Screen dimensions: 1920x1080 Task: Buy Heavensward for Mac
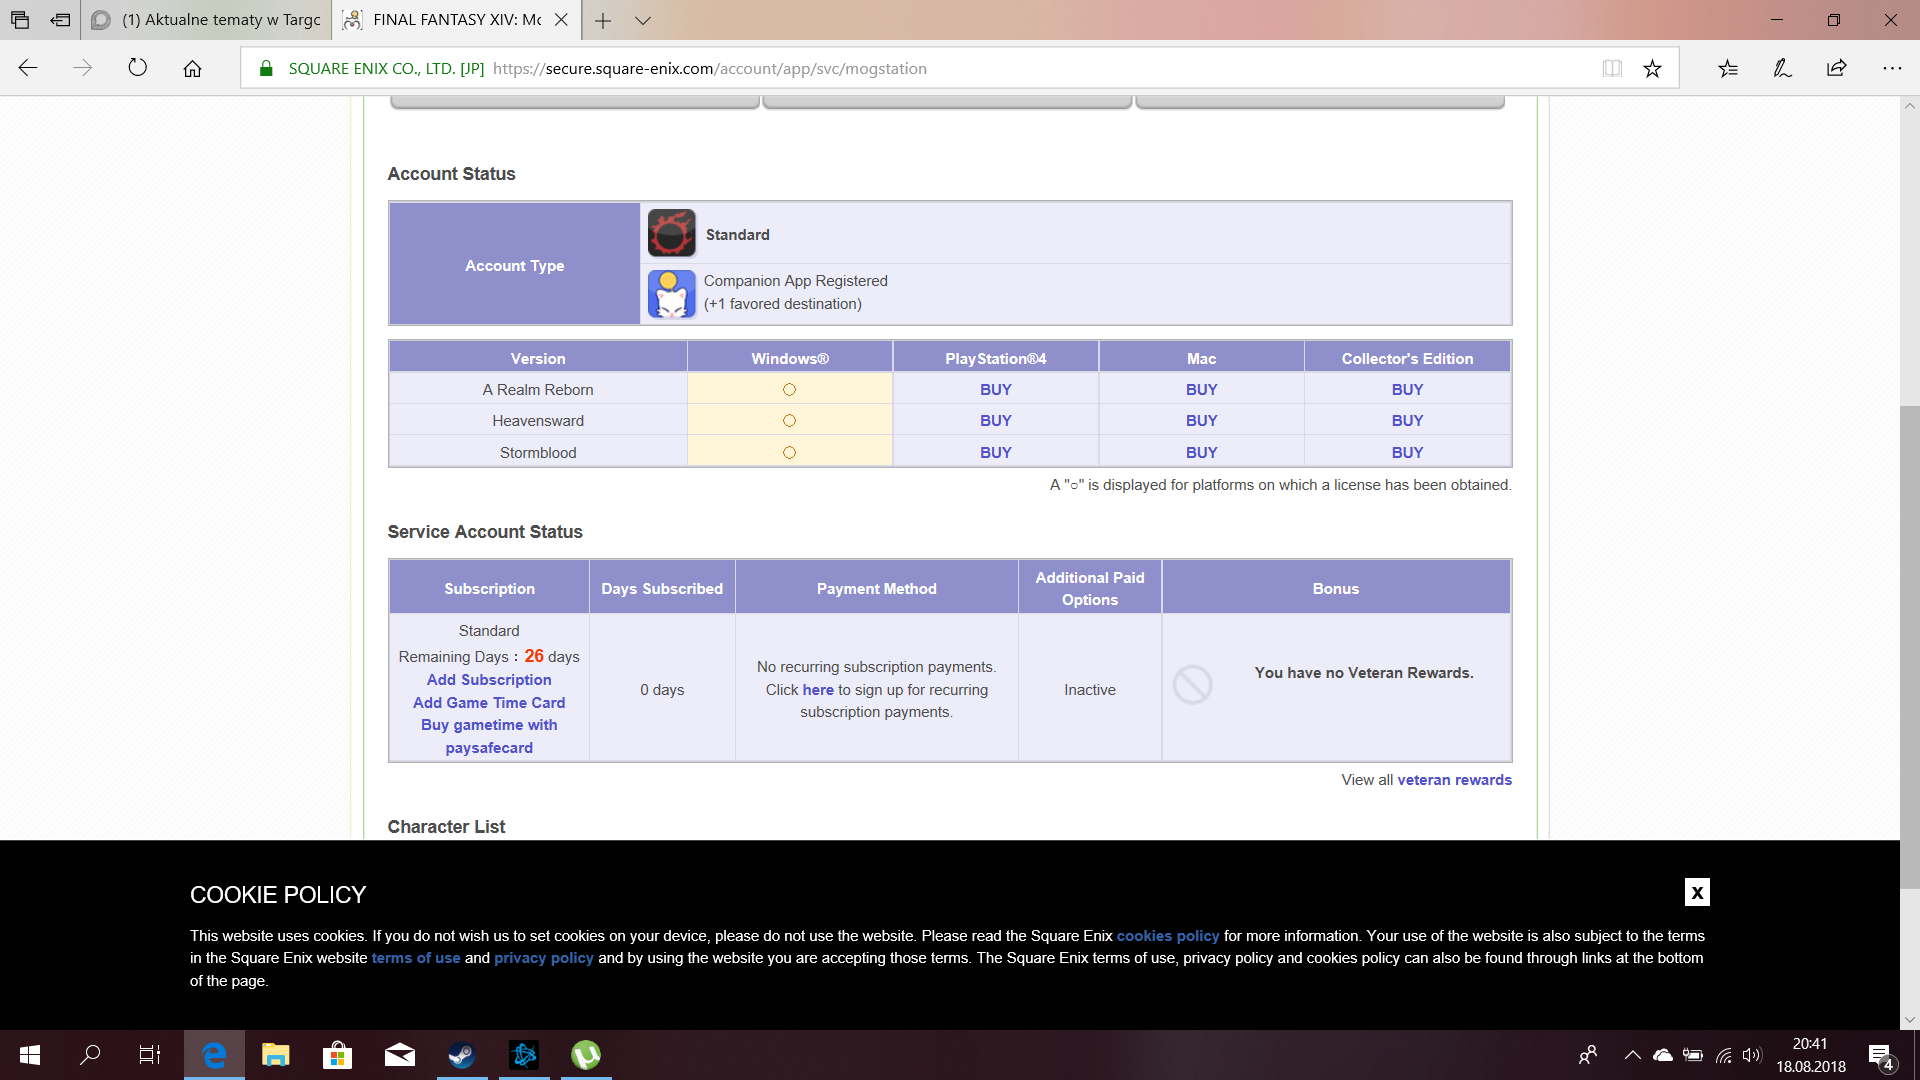coord(1201,420)
